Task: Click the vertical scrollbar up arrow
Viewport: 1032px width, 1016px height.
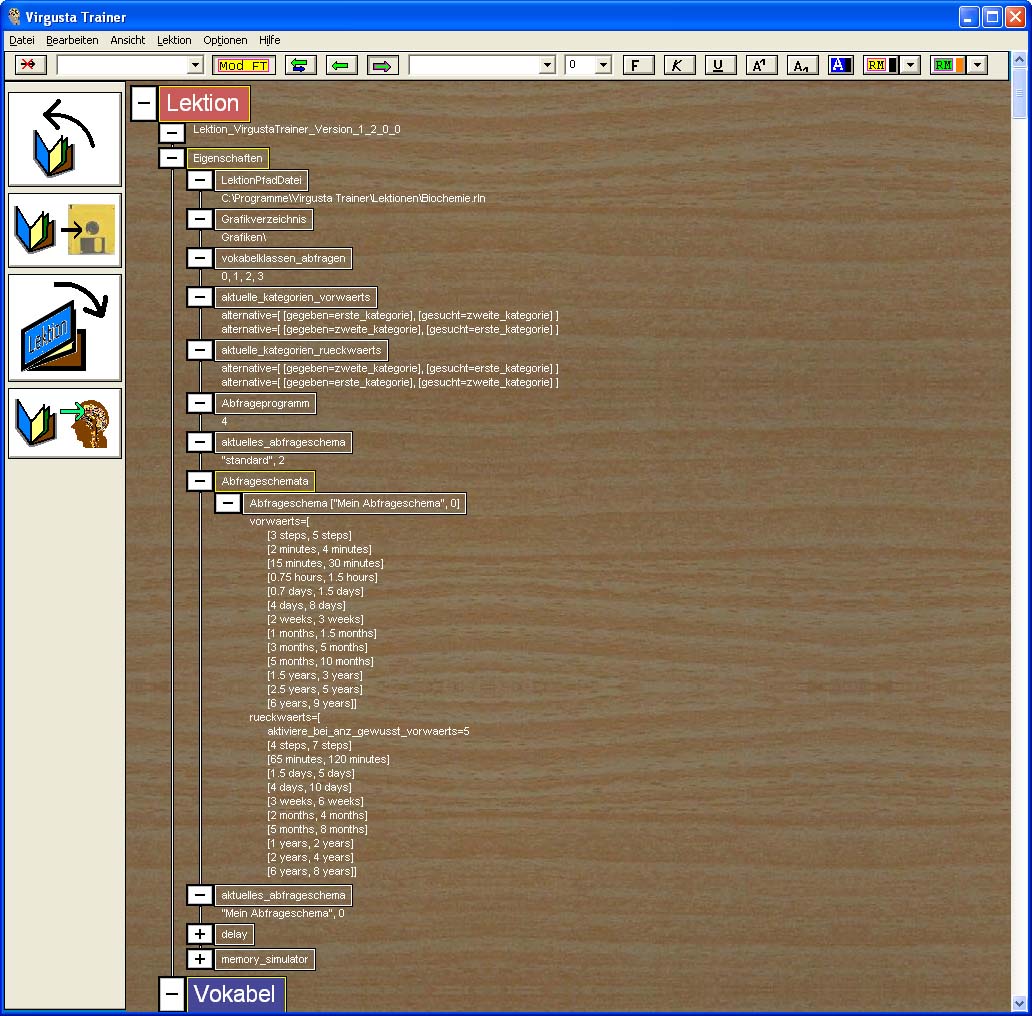Action: 1019,60
